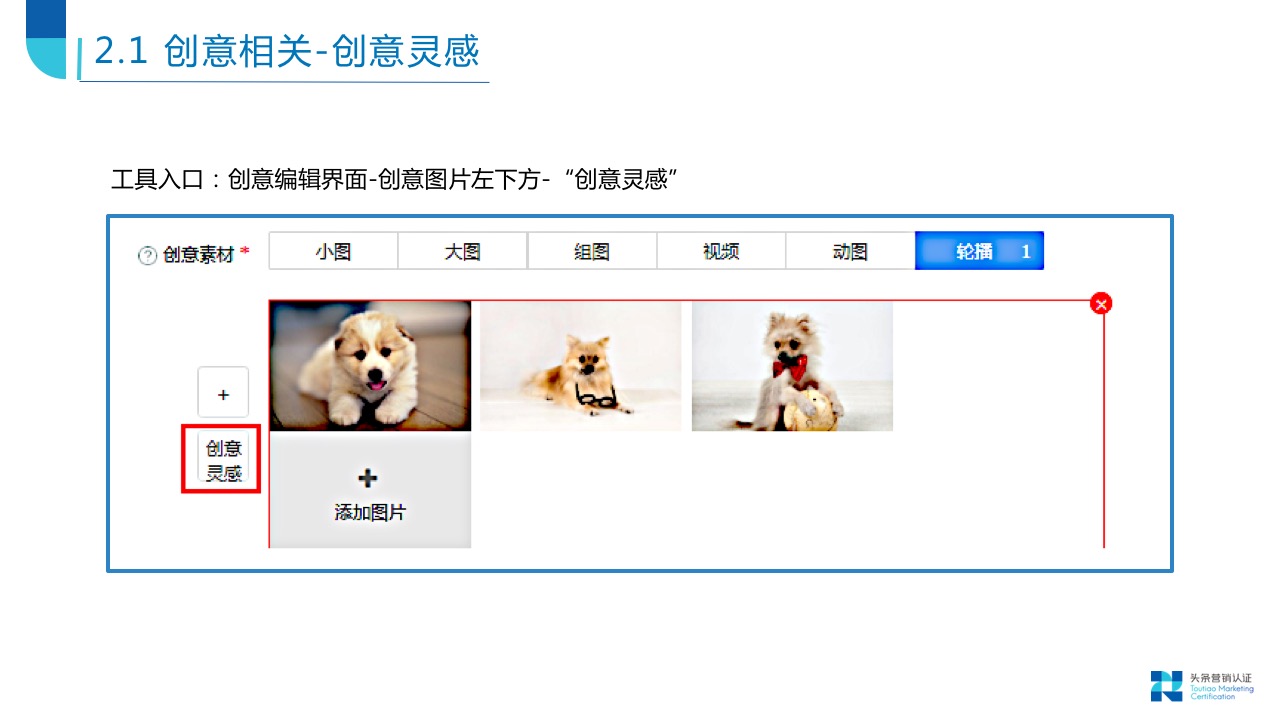Screen dimensions: 1280x720
Task: Click the help question mark beside 创意素材
Action: pos(147,255)
